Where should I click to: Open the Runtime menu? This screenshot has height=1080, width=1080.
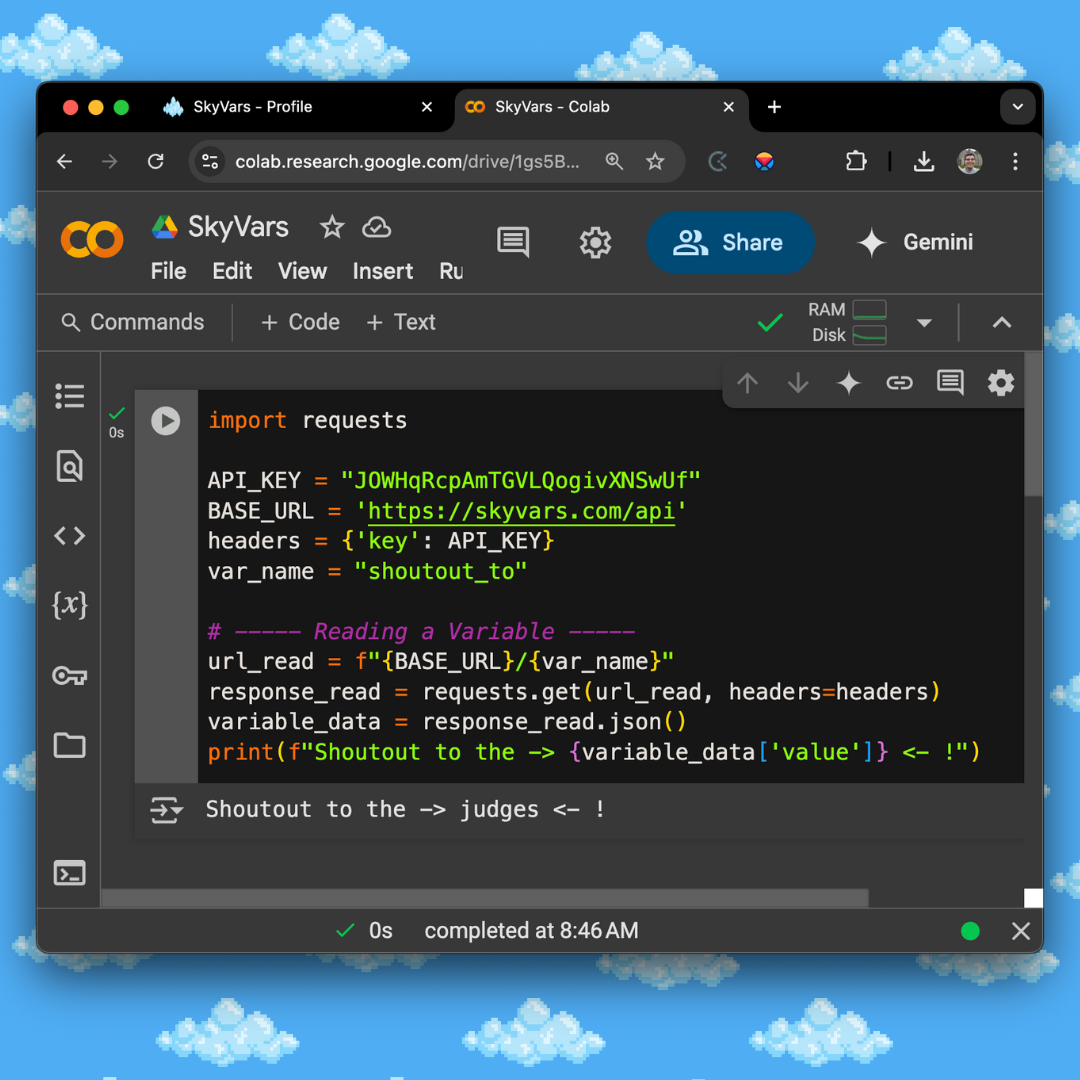tap(451, 271)
